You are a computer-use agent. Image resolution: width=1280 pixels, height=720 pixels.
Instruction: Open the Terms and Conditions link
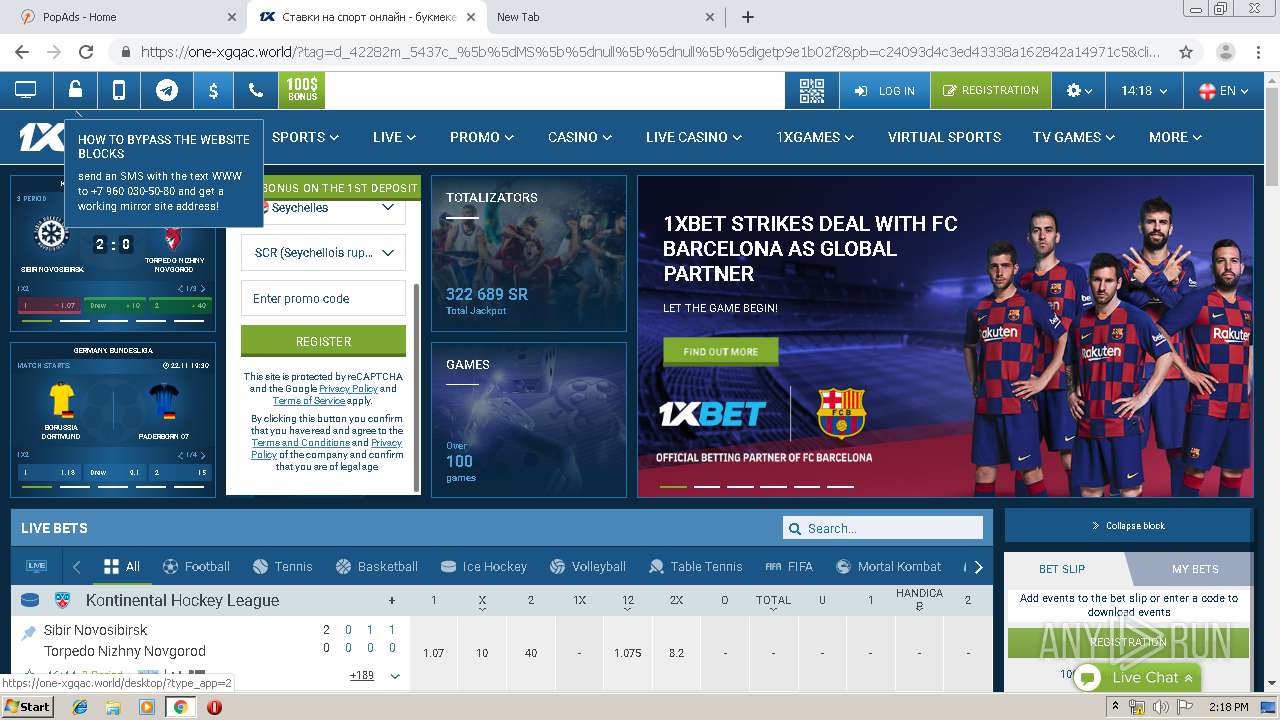300,443
